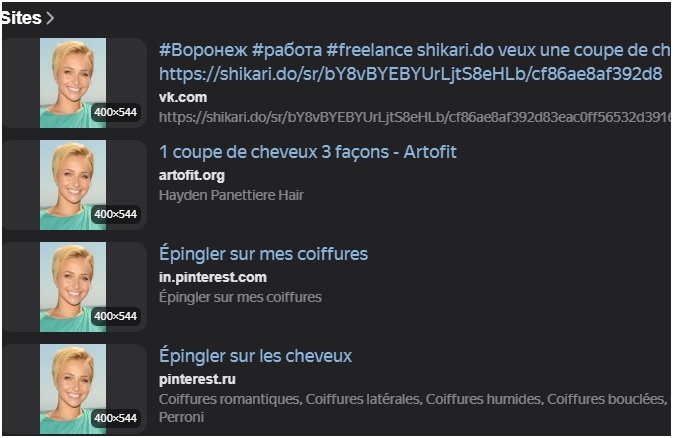This screenshot has width=673, height=438.
Task: Click the 'Hayden Panettiere Hair' description text
Action: 231,195
